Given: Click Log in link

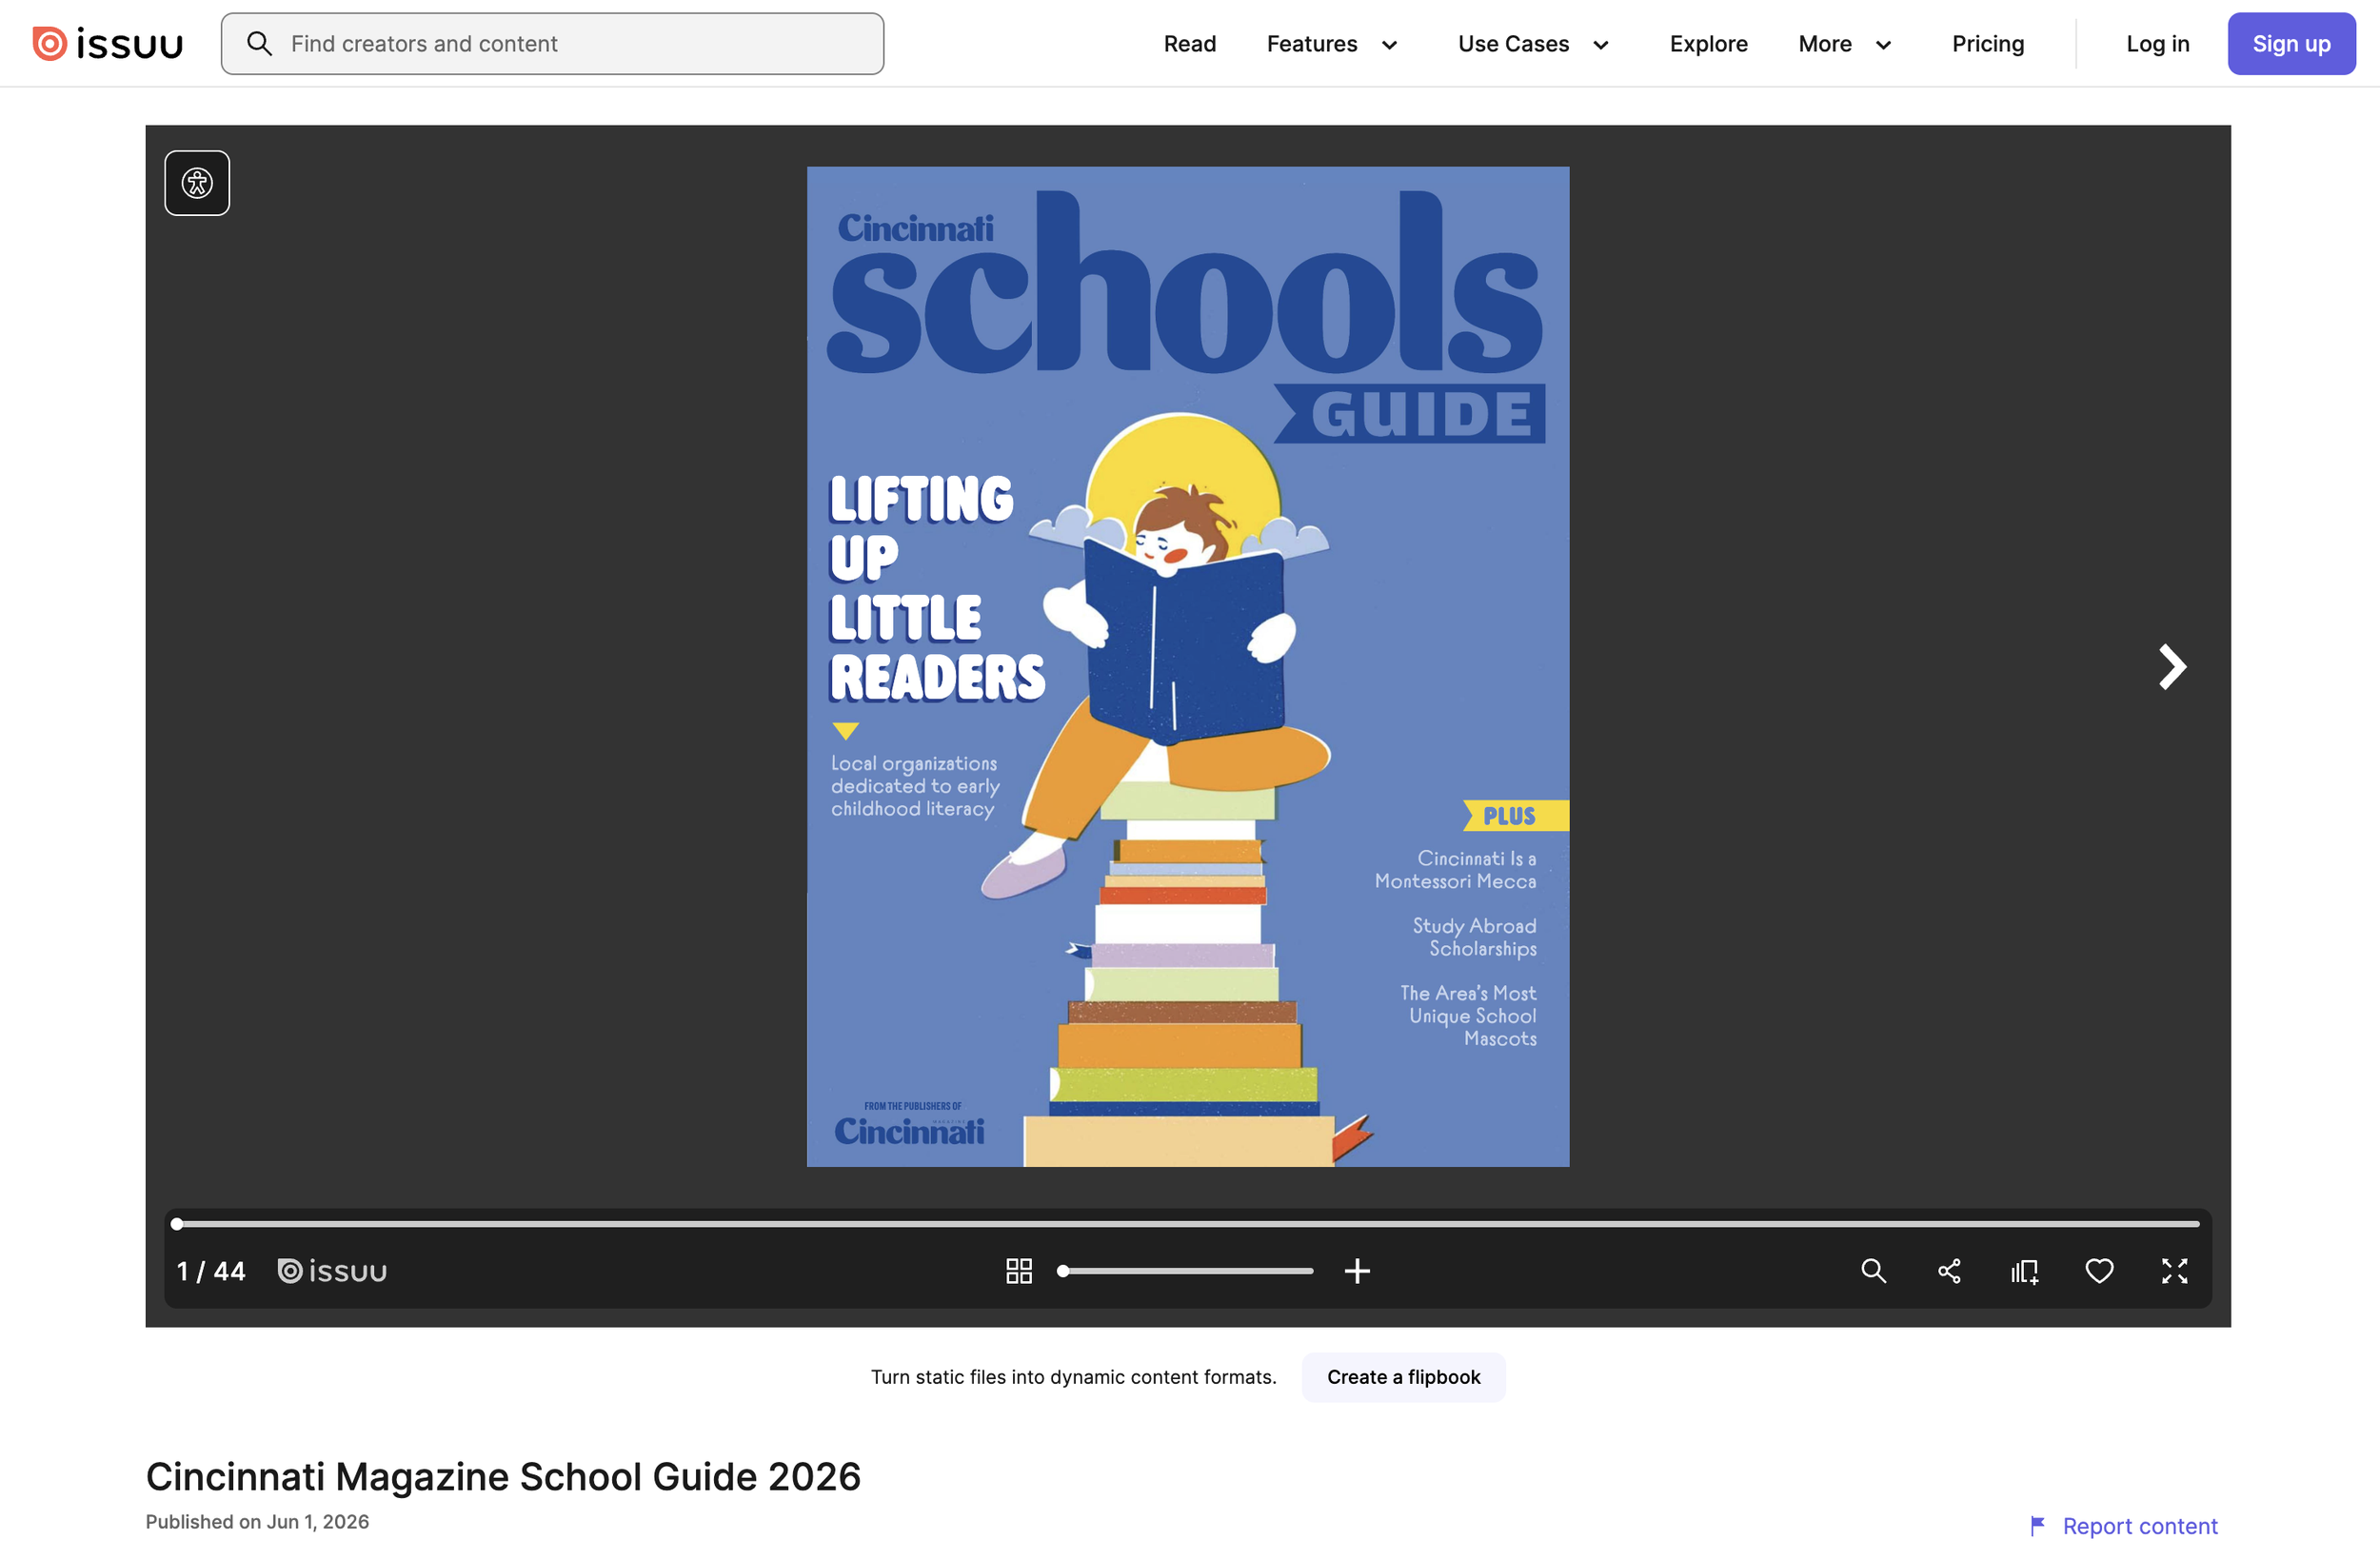Looking at the screenshot, I should 2158,44.
